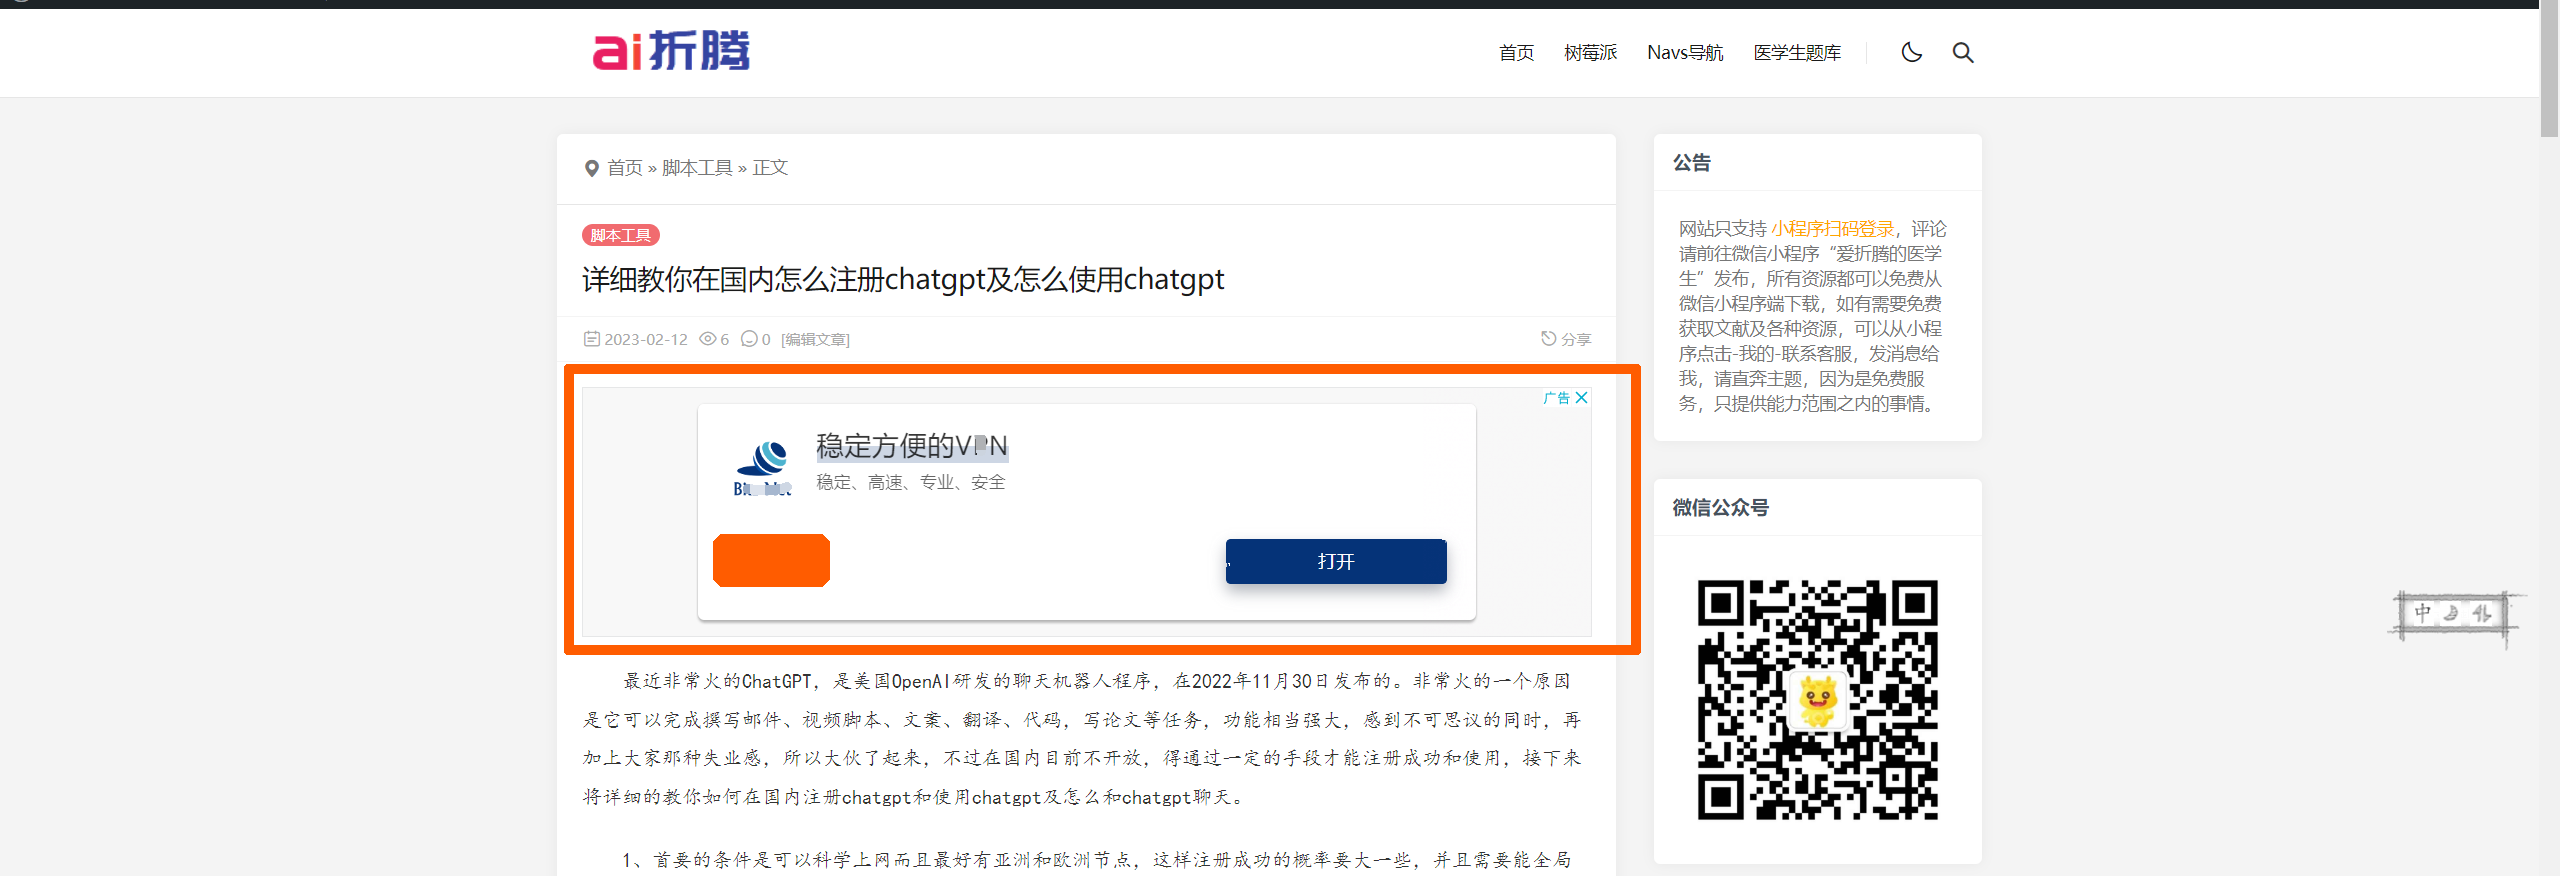Click the ad headline 稳定方便的VPN
The image size is (2560, 876).
[912, 446]
